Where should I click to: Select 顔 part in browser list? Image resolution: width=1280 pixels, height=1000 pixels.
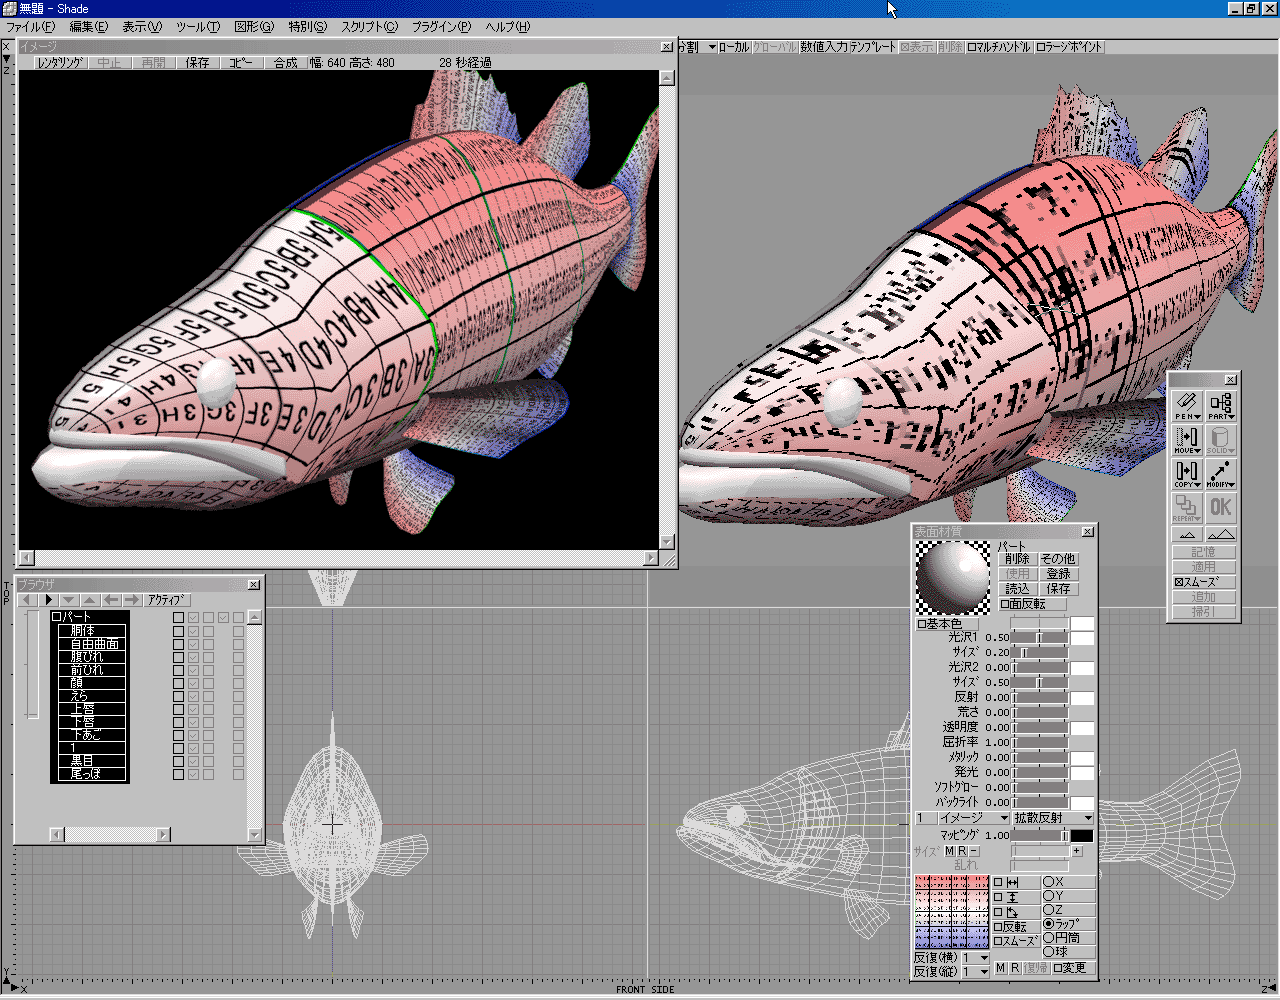91,683
